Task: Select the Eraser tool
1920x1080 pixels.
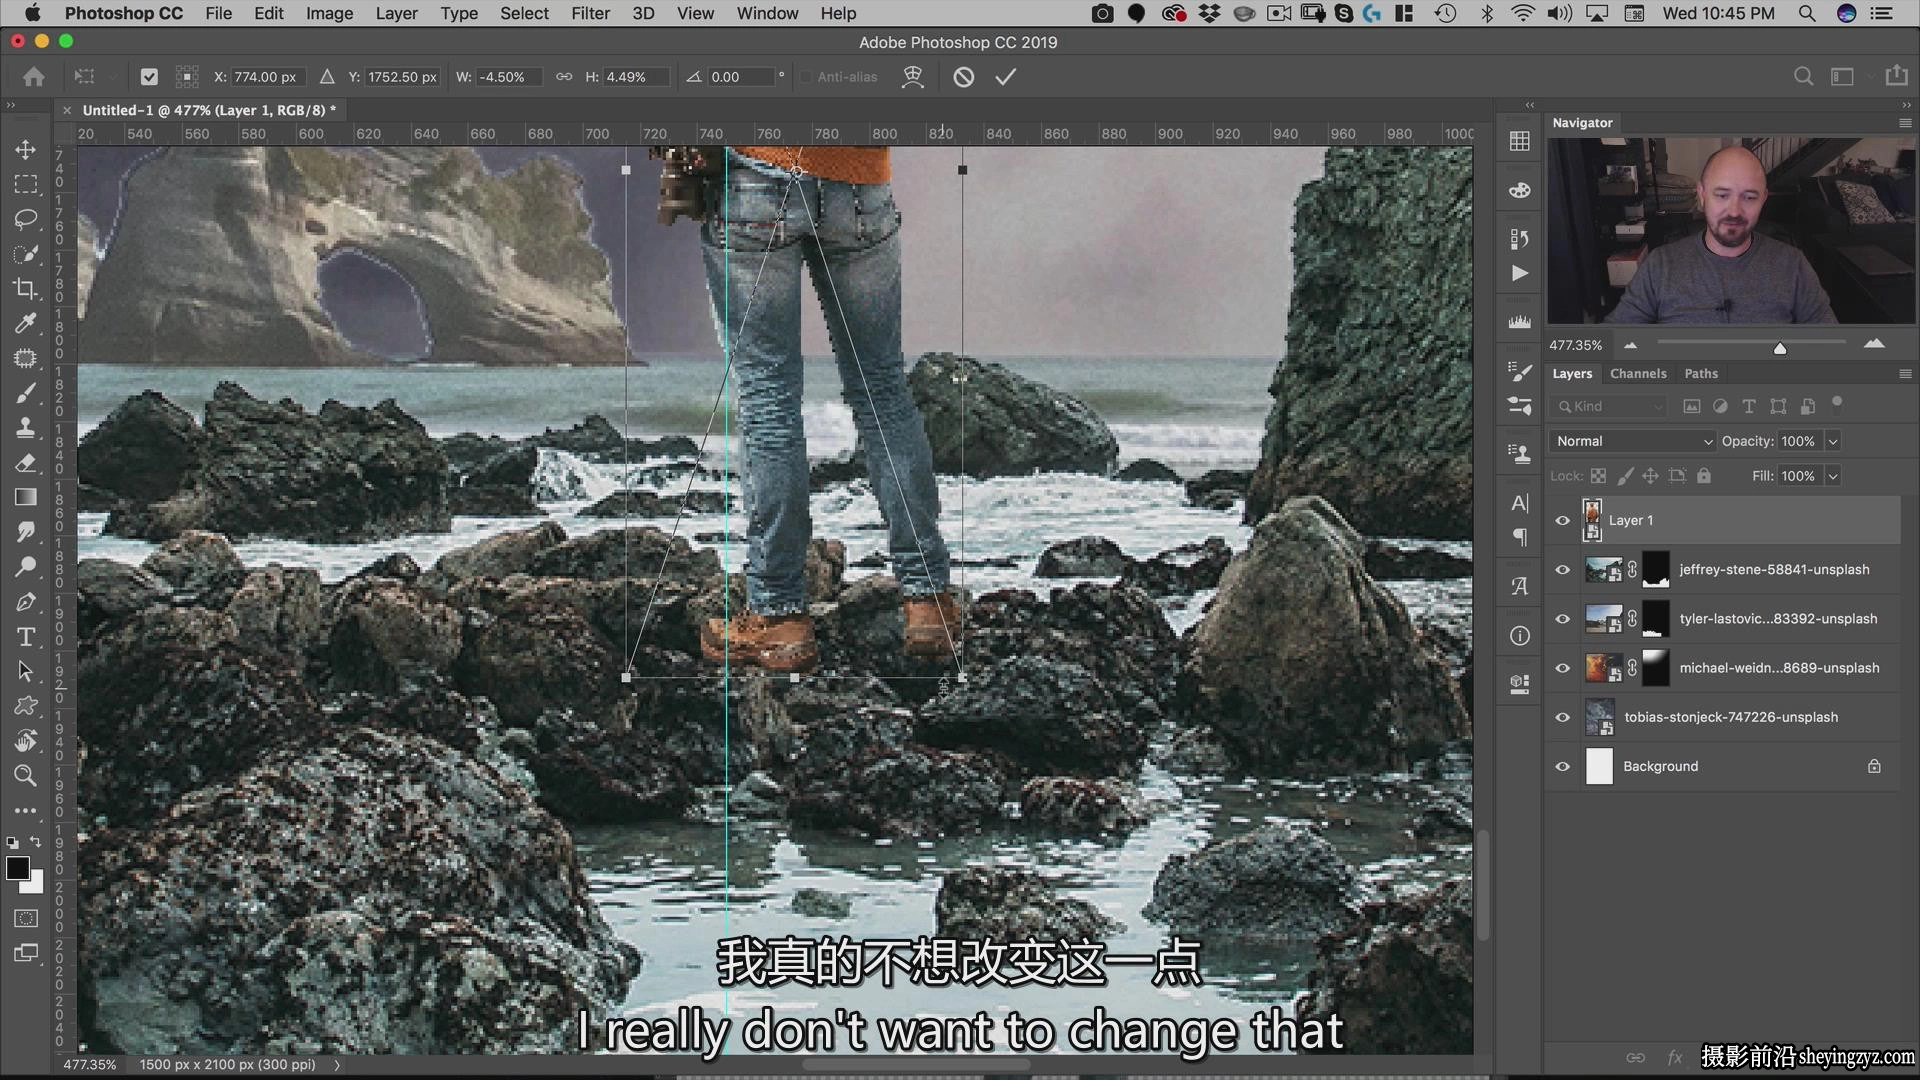Action: coord(25,463)
